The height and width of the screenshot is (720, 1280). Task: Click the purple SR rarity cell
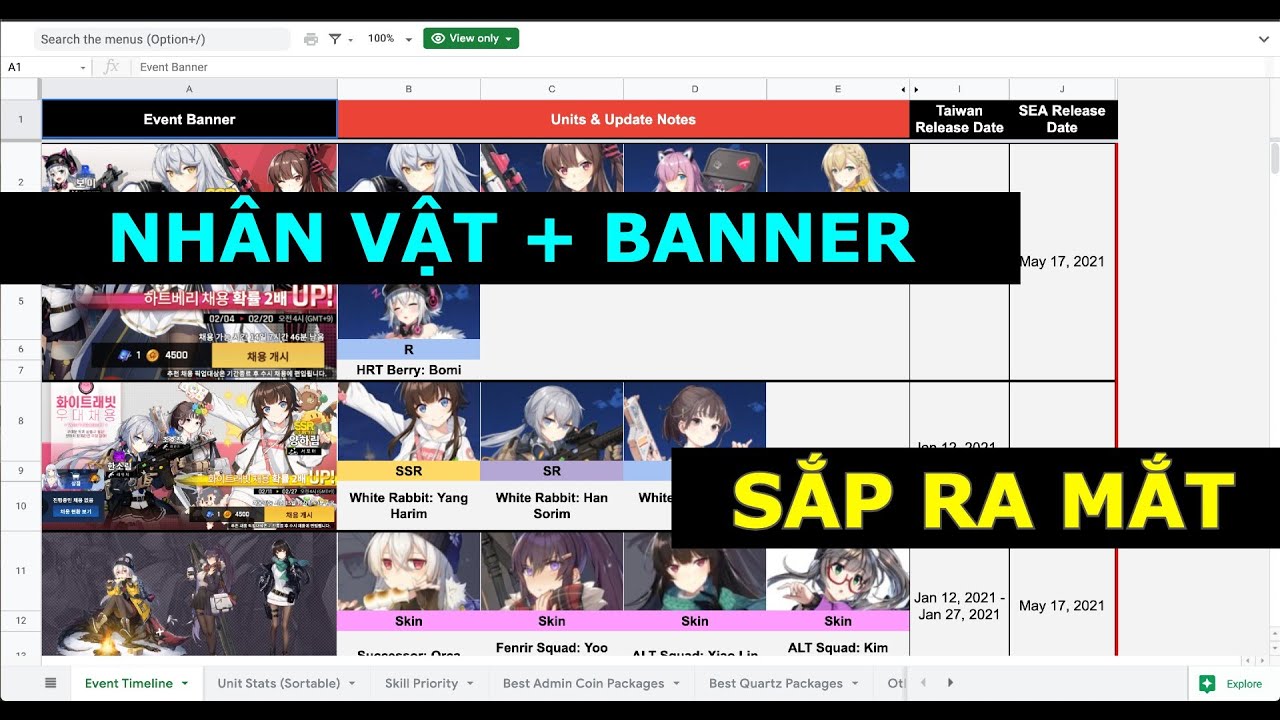click(552, 471)
